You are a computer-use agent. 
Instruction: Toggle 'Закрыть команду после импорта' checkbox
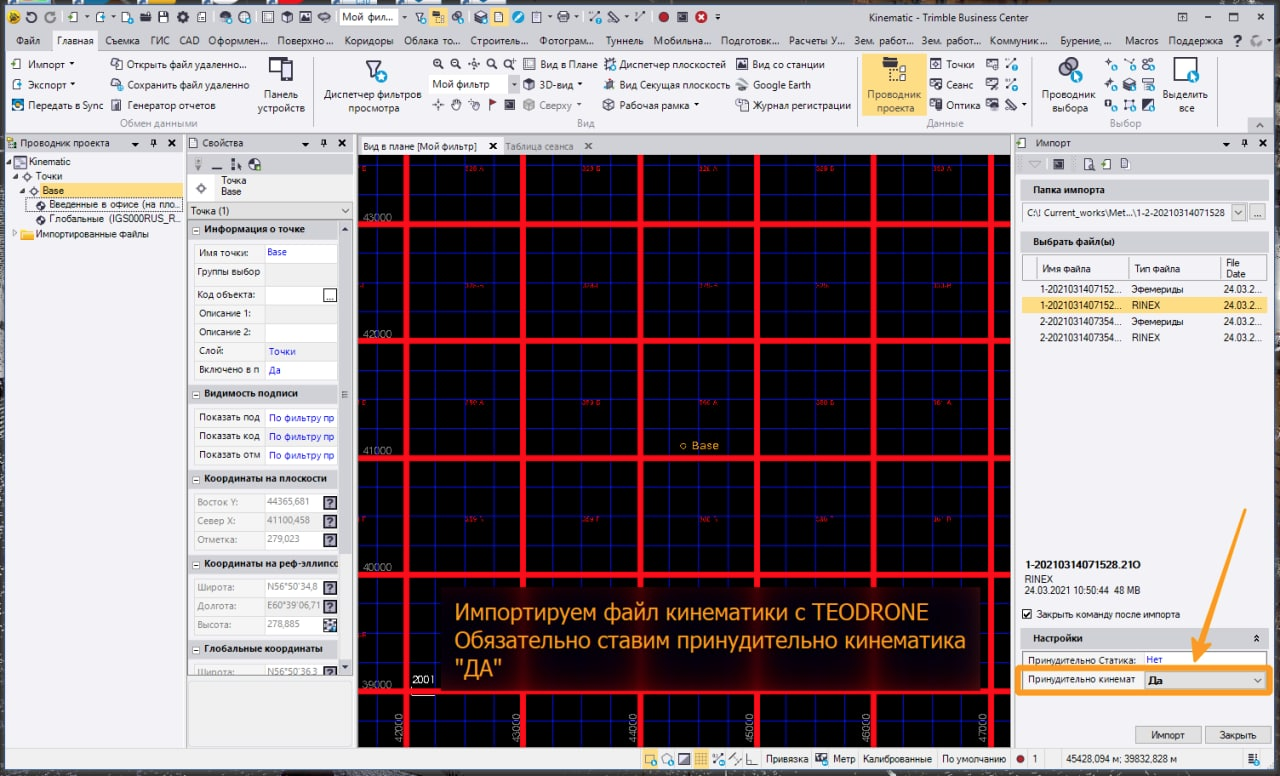1027,614
